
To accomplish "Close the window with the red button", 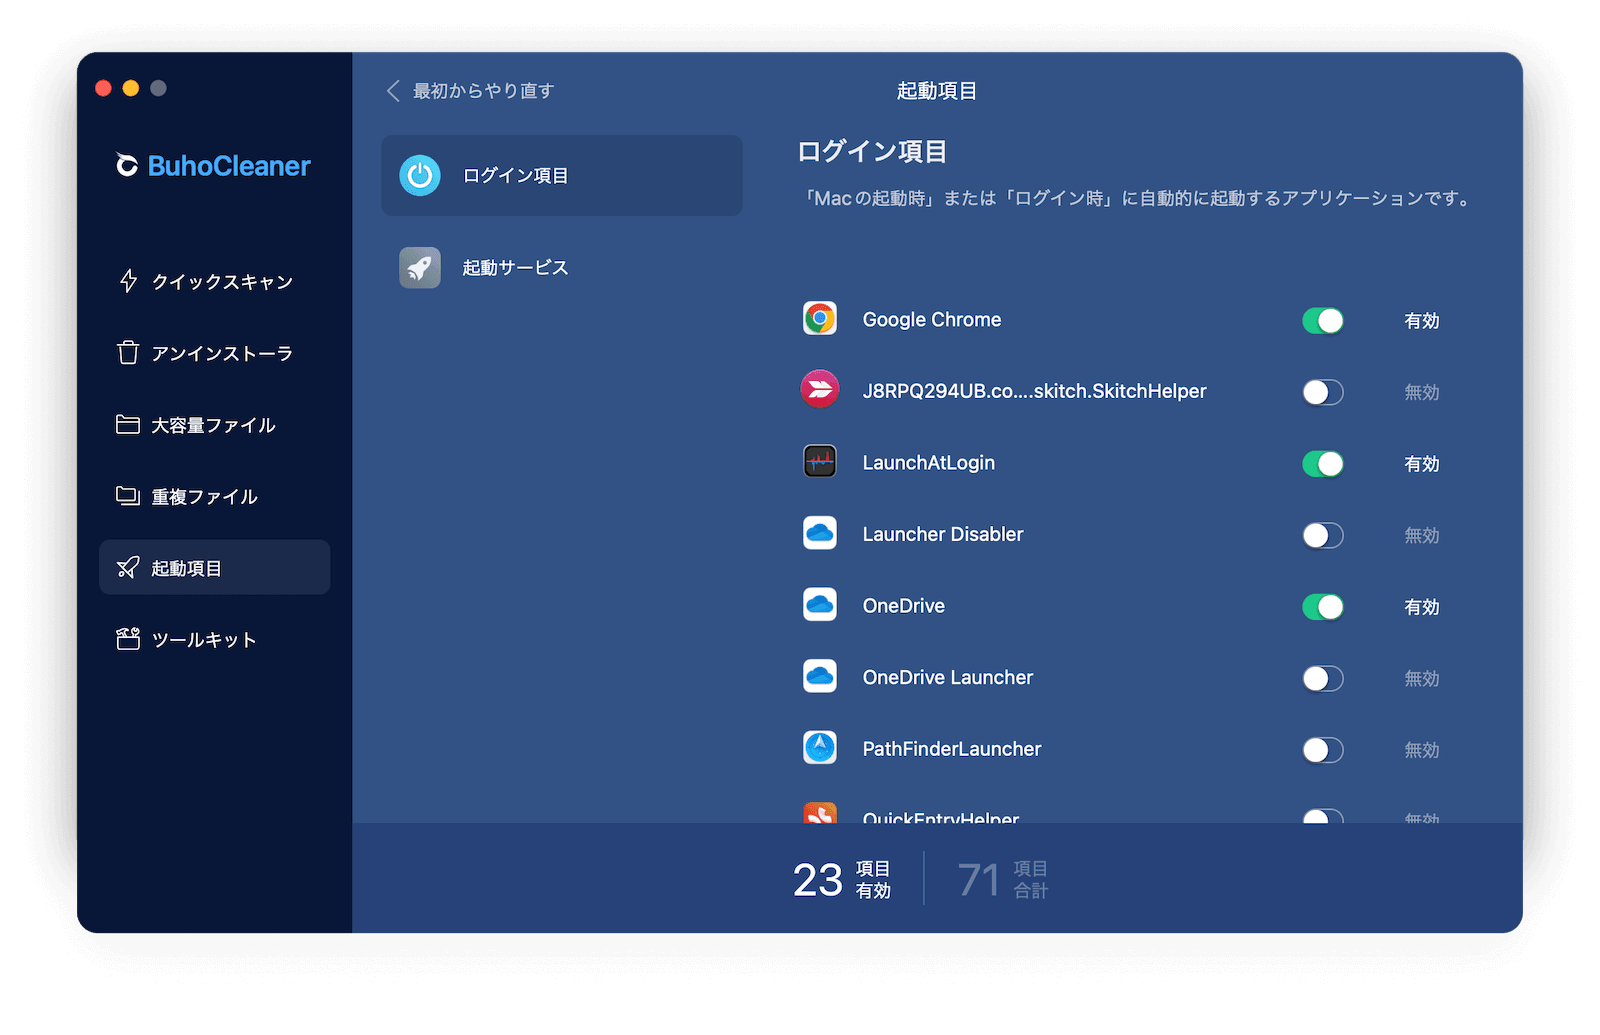I will pyautogui.click(x=103, y=88).
